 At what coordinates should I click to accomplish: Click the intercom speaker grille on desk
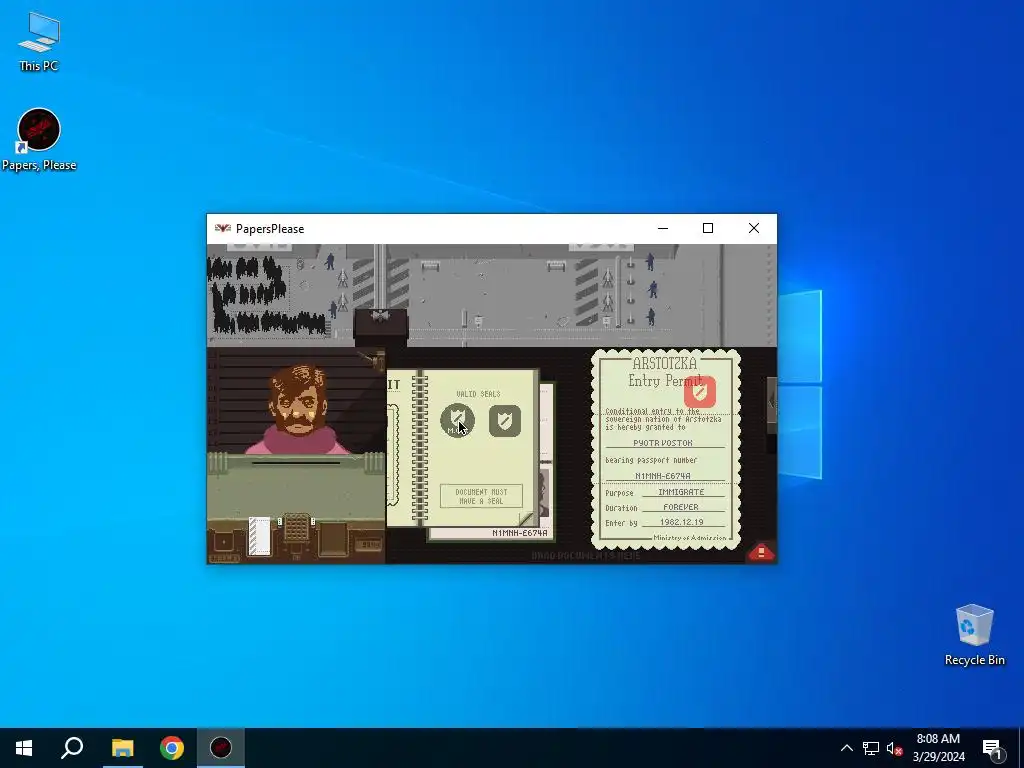(x=296, y=528)
